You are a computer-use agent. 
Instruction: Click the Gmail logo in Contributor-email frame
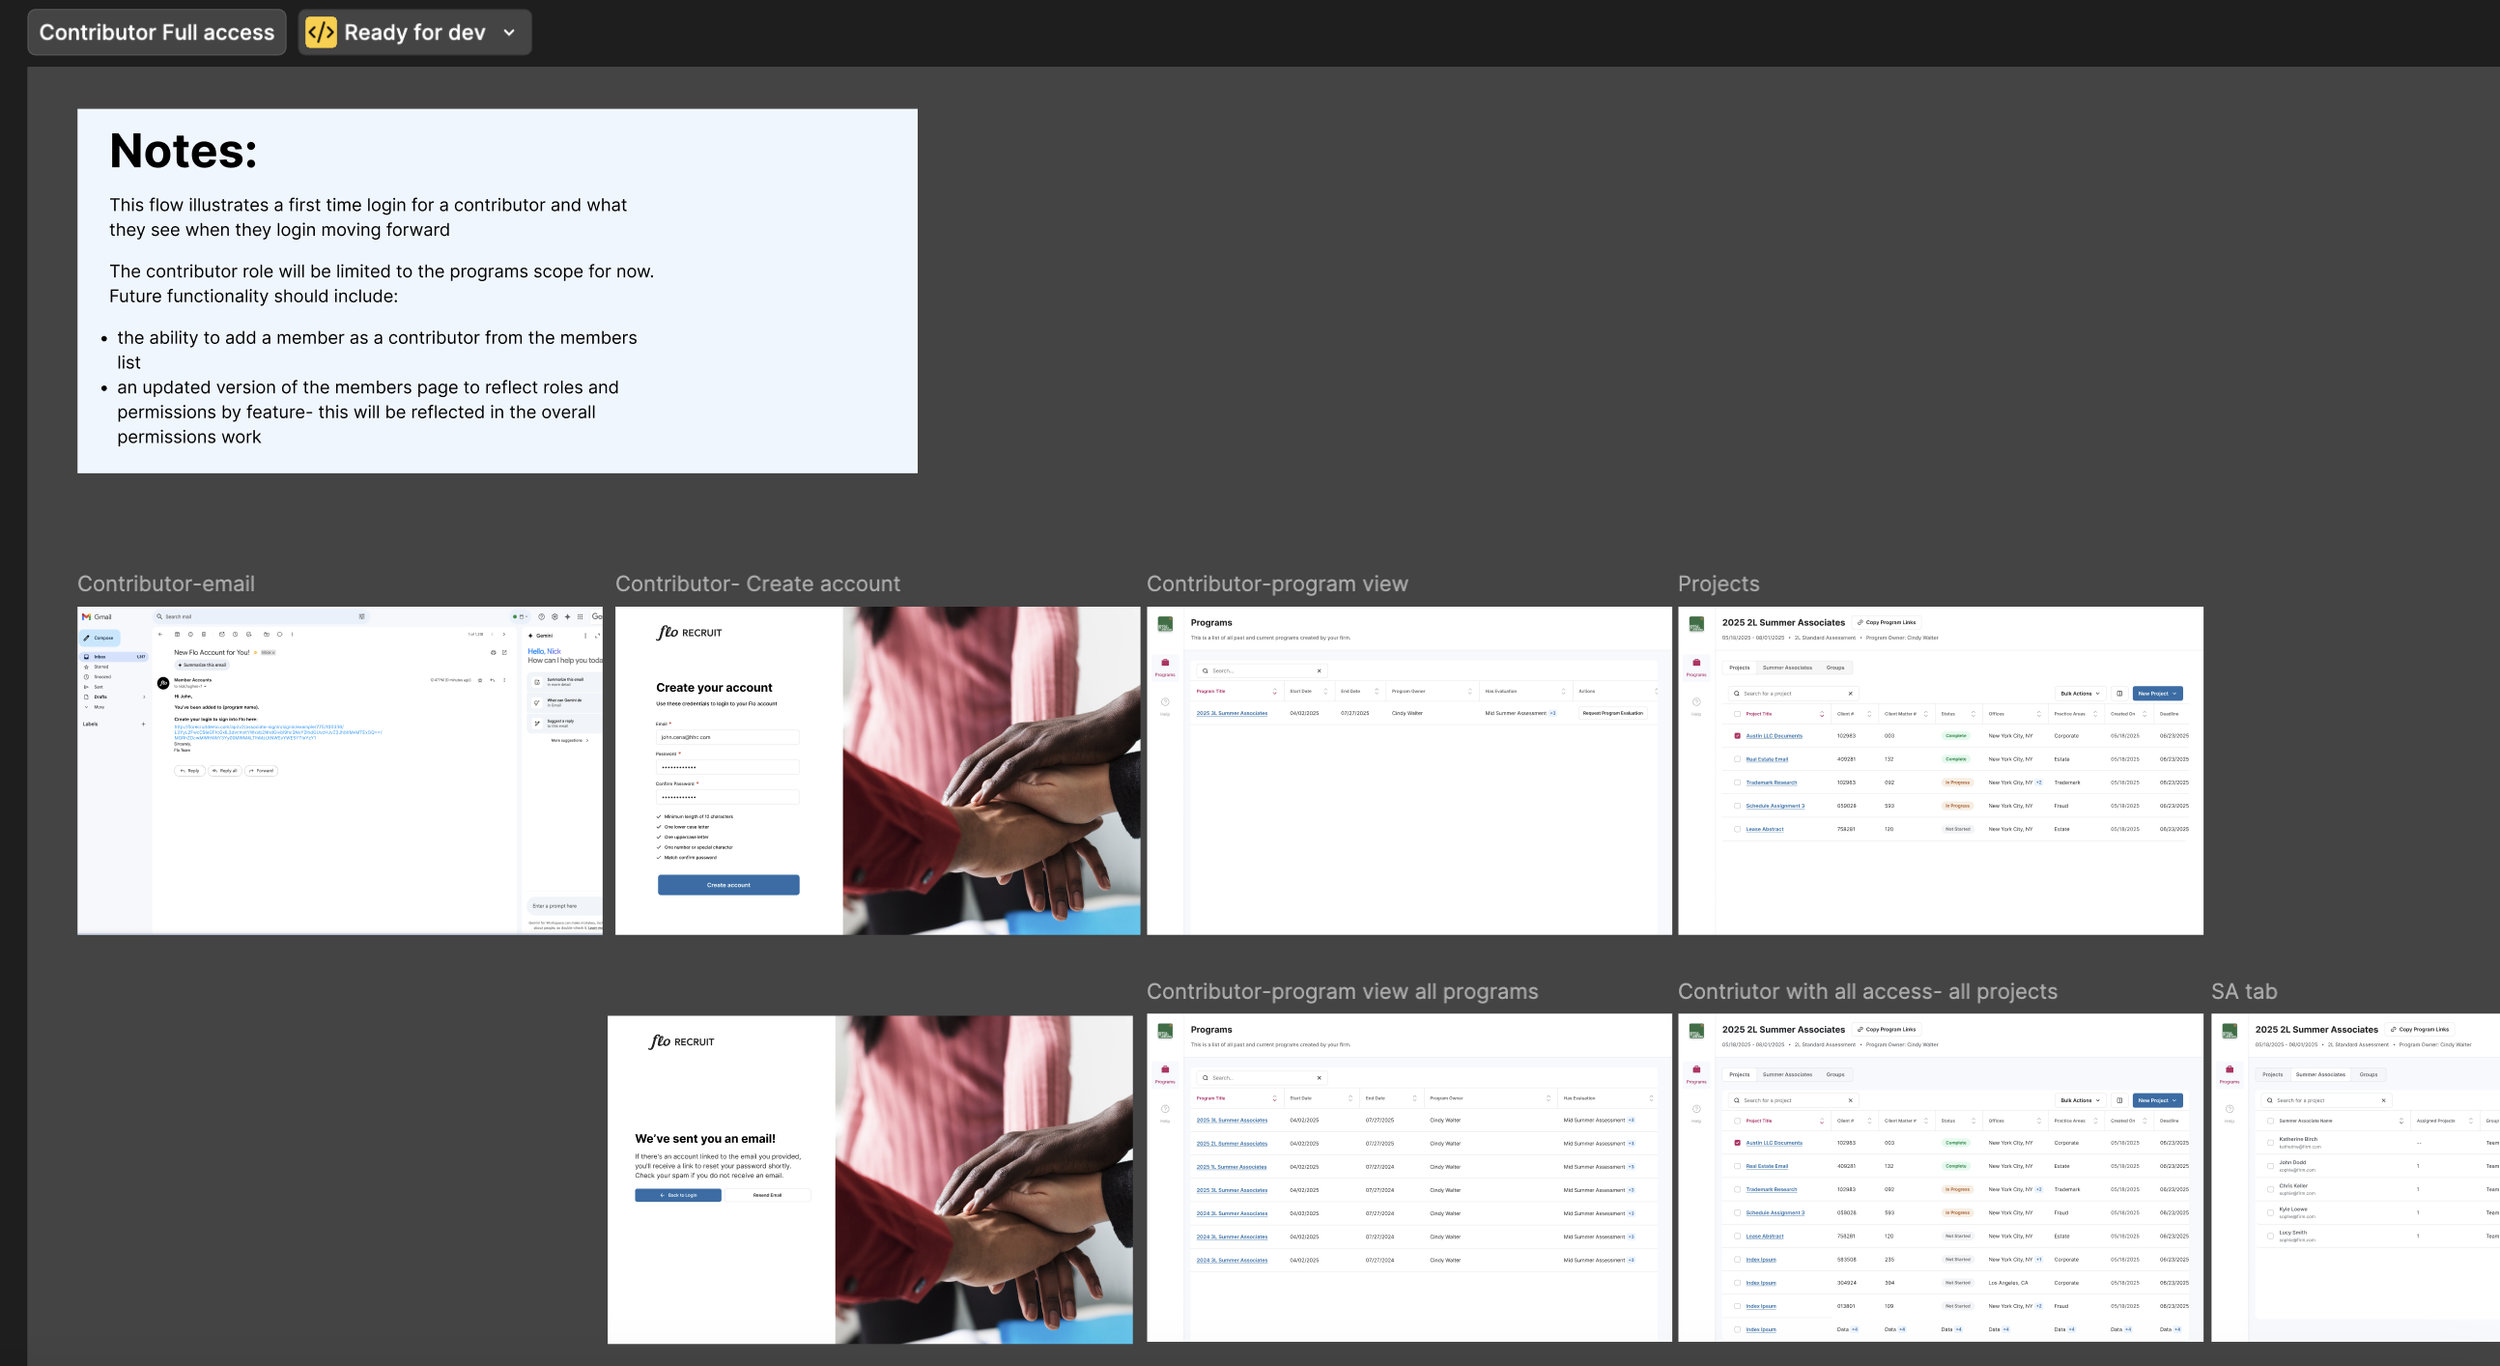tap(87, 617)
